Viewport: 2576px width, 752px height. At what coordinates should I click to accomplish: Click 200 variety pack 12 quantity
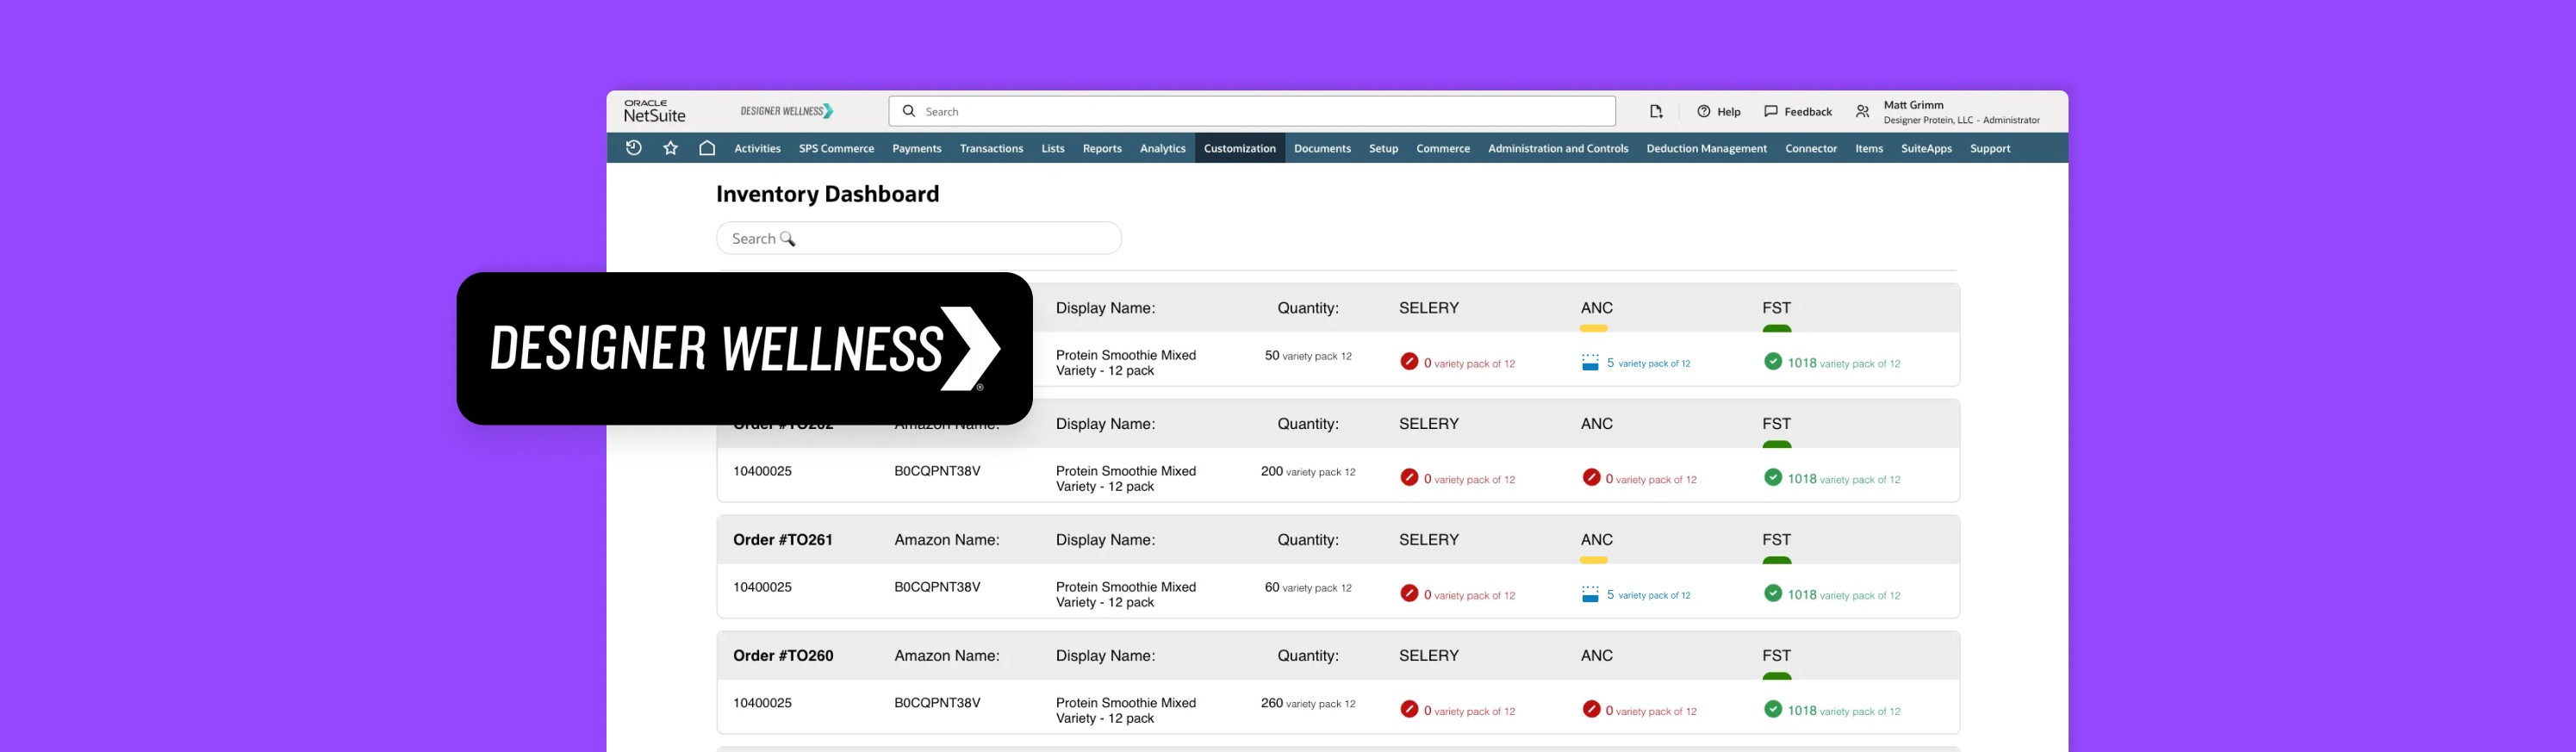(x=1308, y=471)
